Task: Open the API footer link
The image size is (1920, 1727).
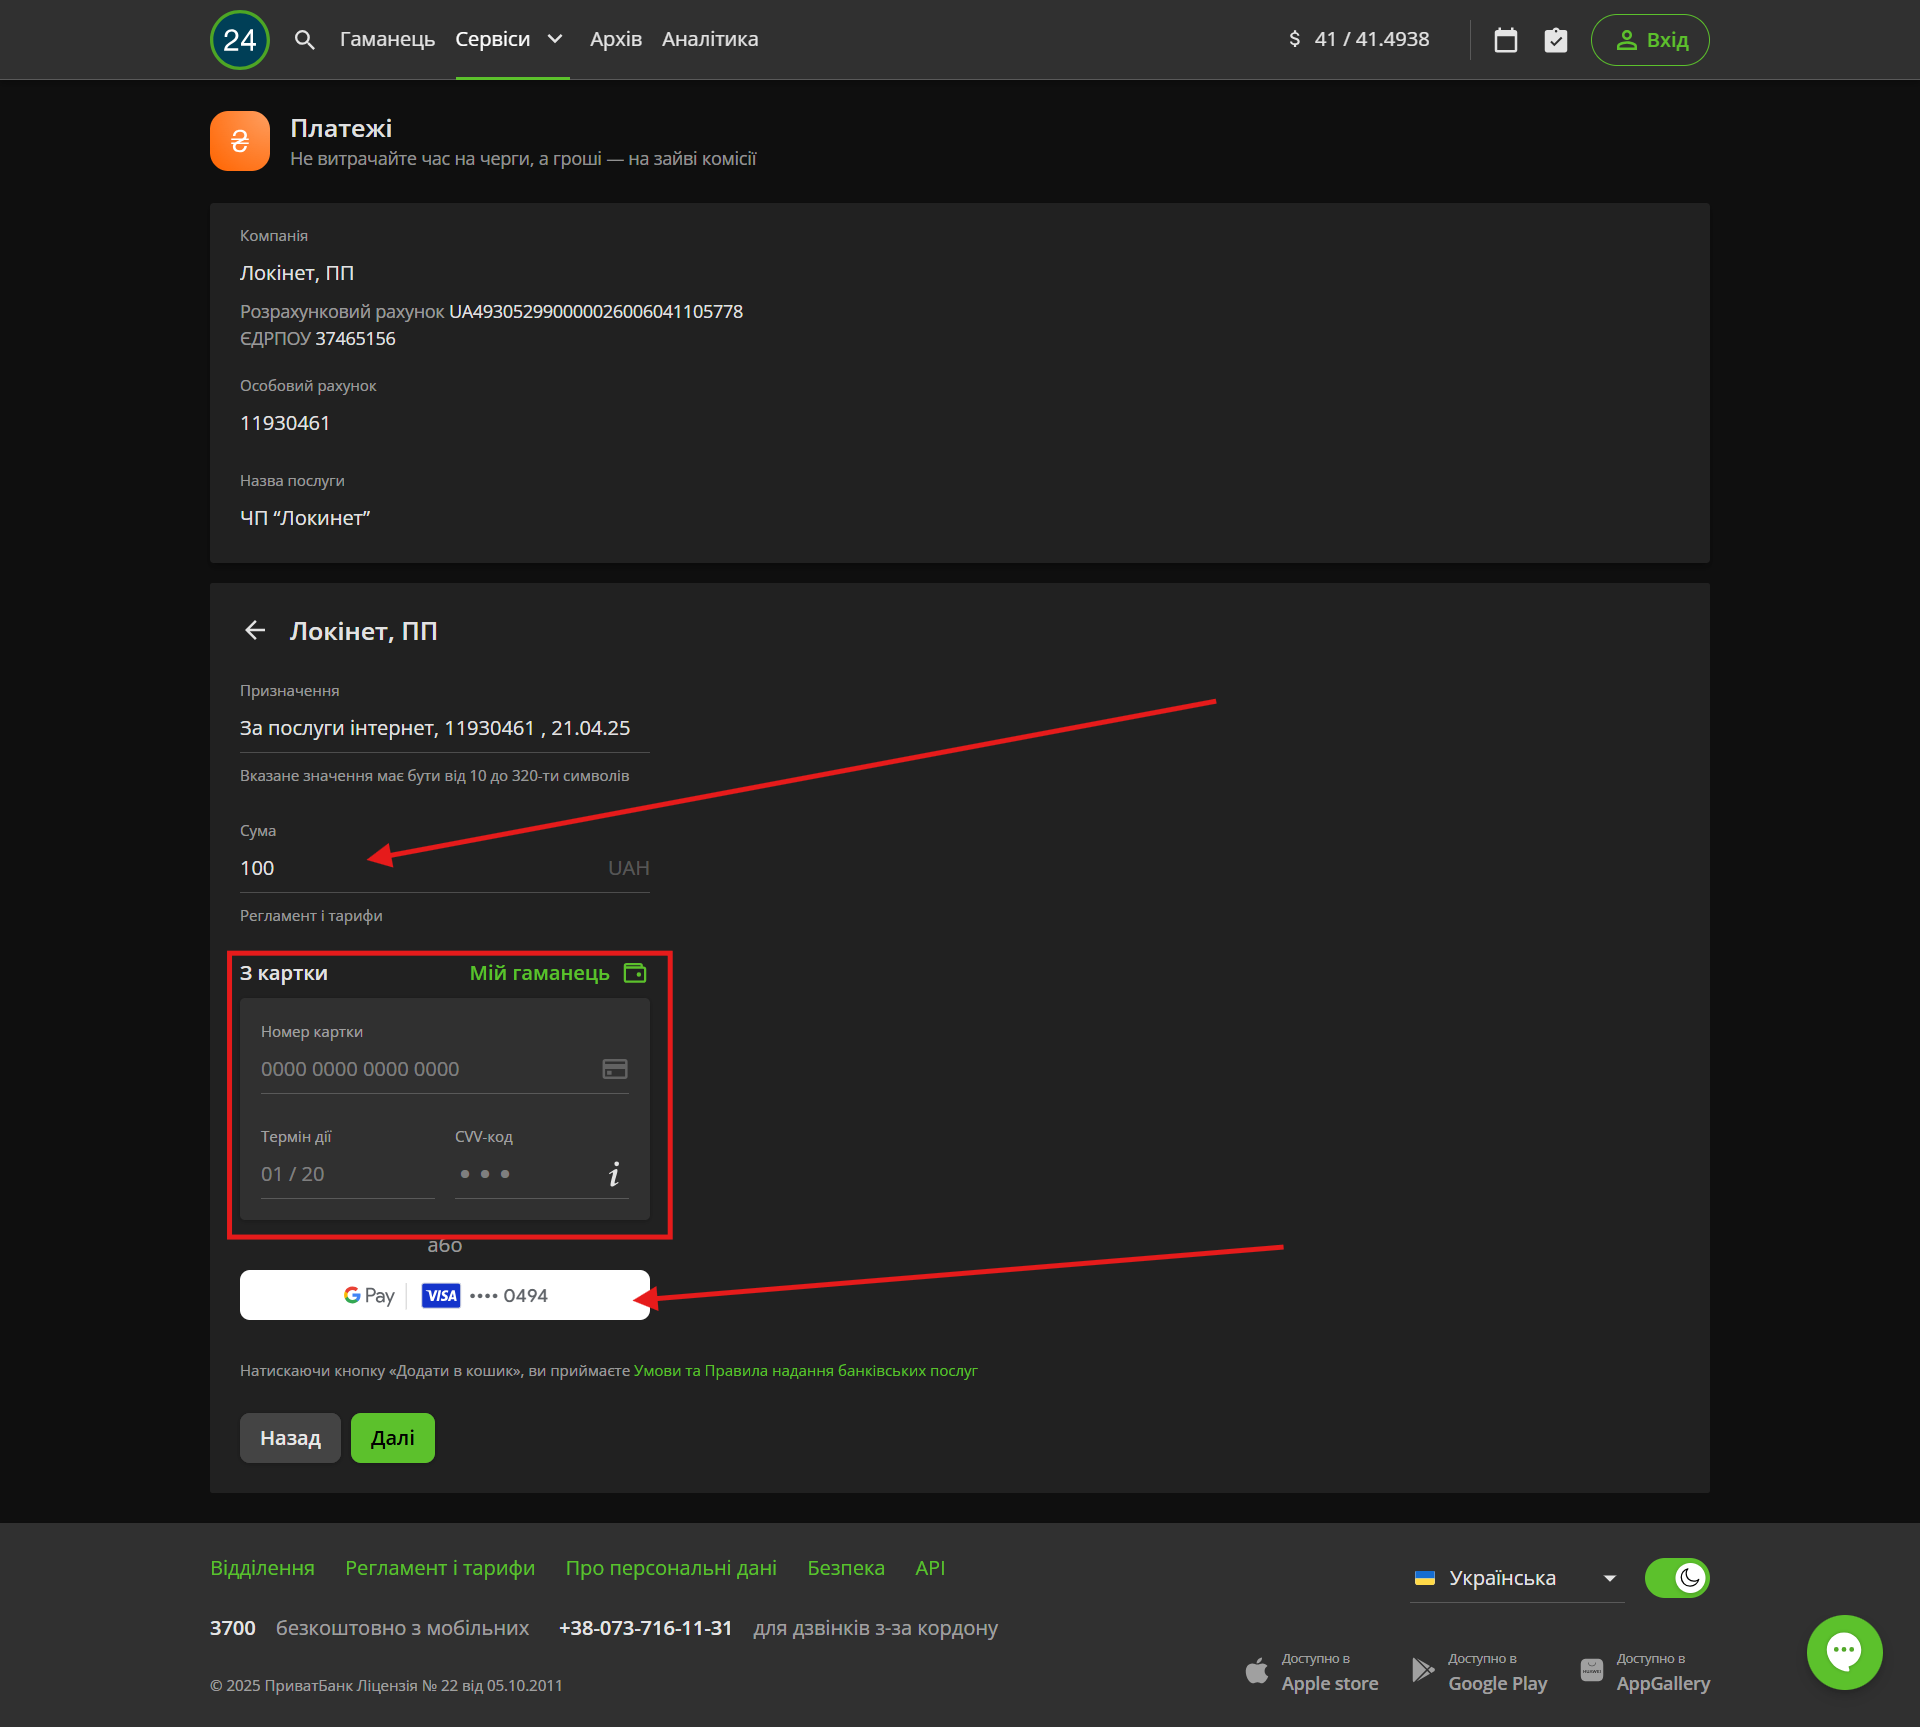Action: pyautogui.click(x=930, y=1568)
